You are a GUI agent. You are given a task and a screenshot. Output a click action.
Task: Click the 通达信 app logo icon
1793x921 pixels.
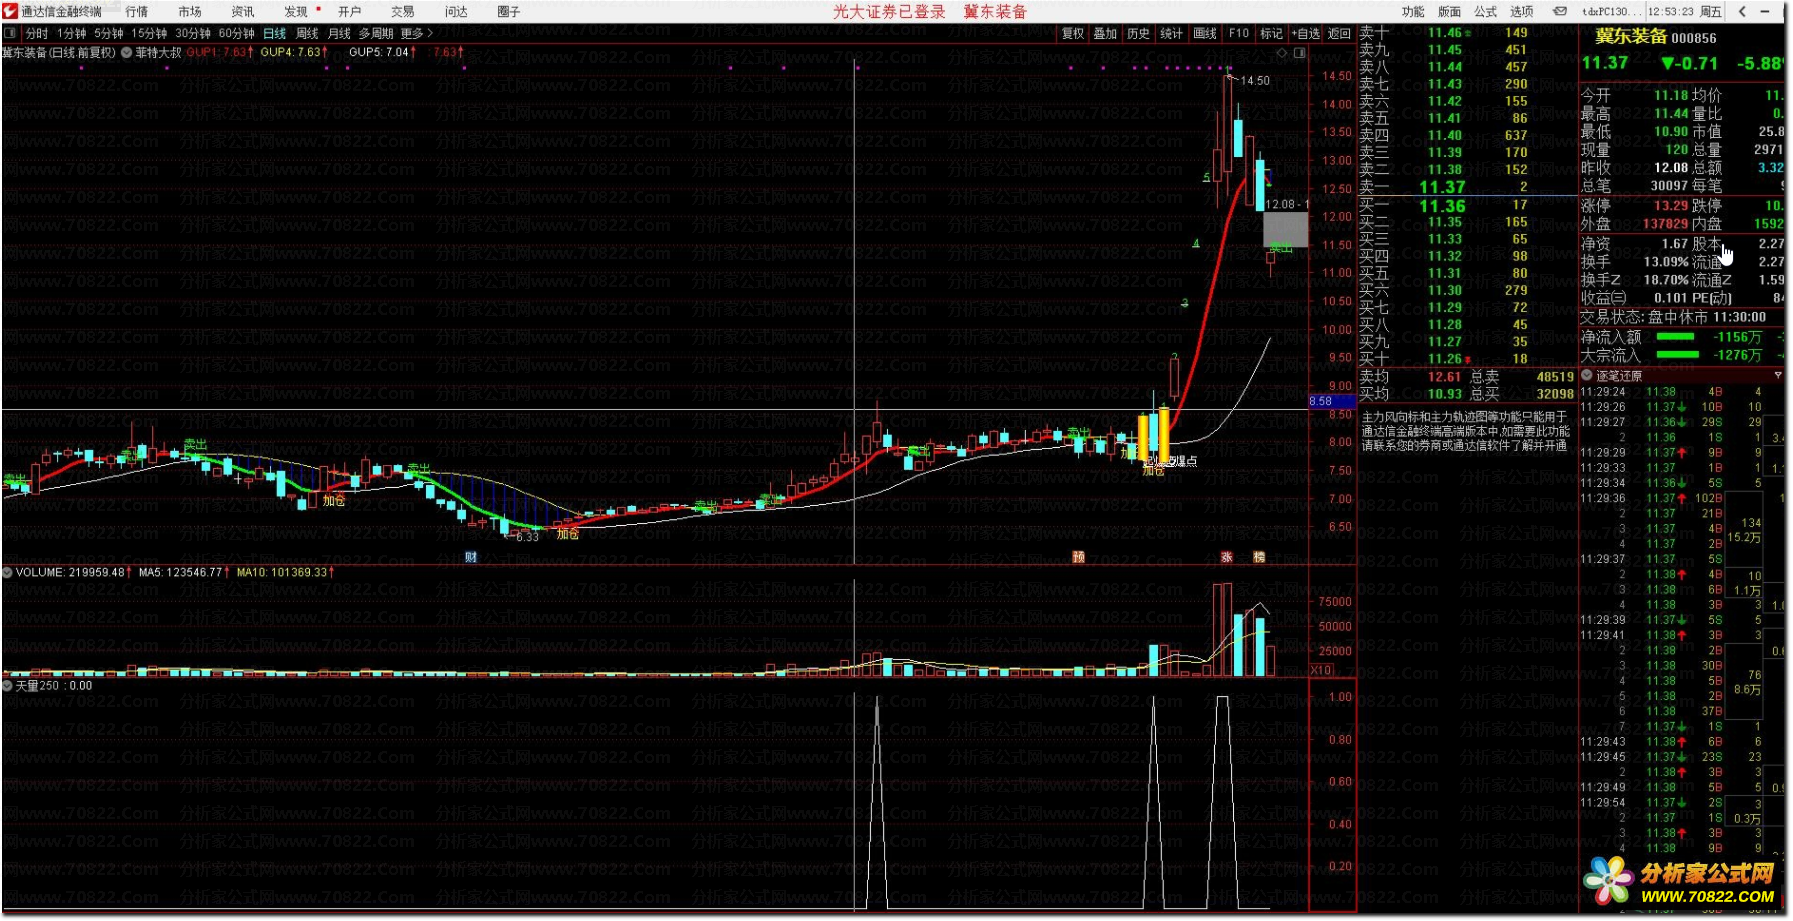[11, 11]
